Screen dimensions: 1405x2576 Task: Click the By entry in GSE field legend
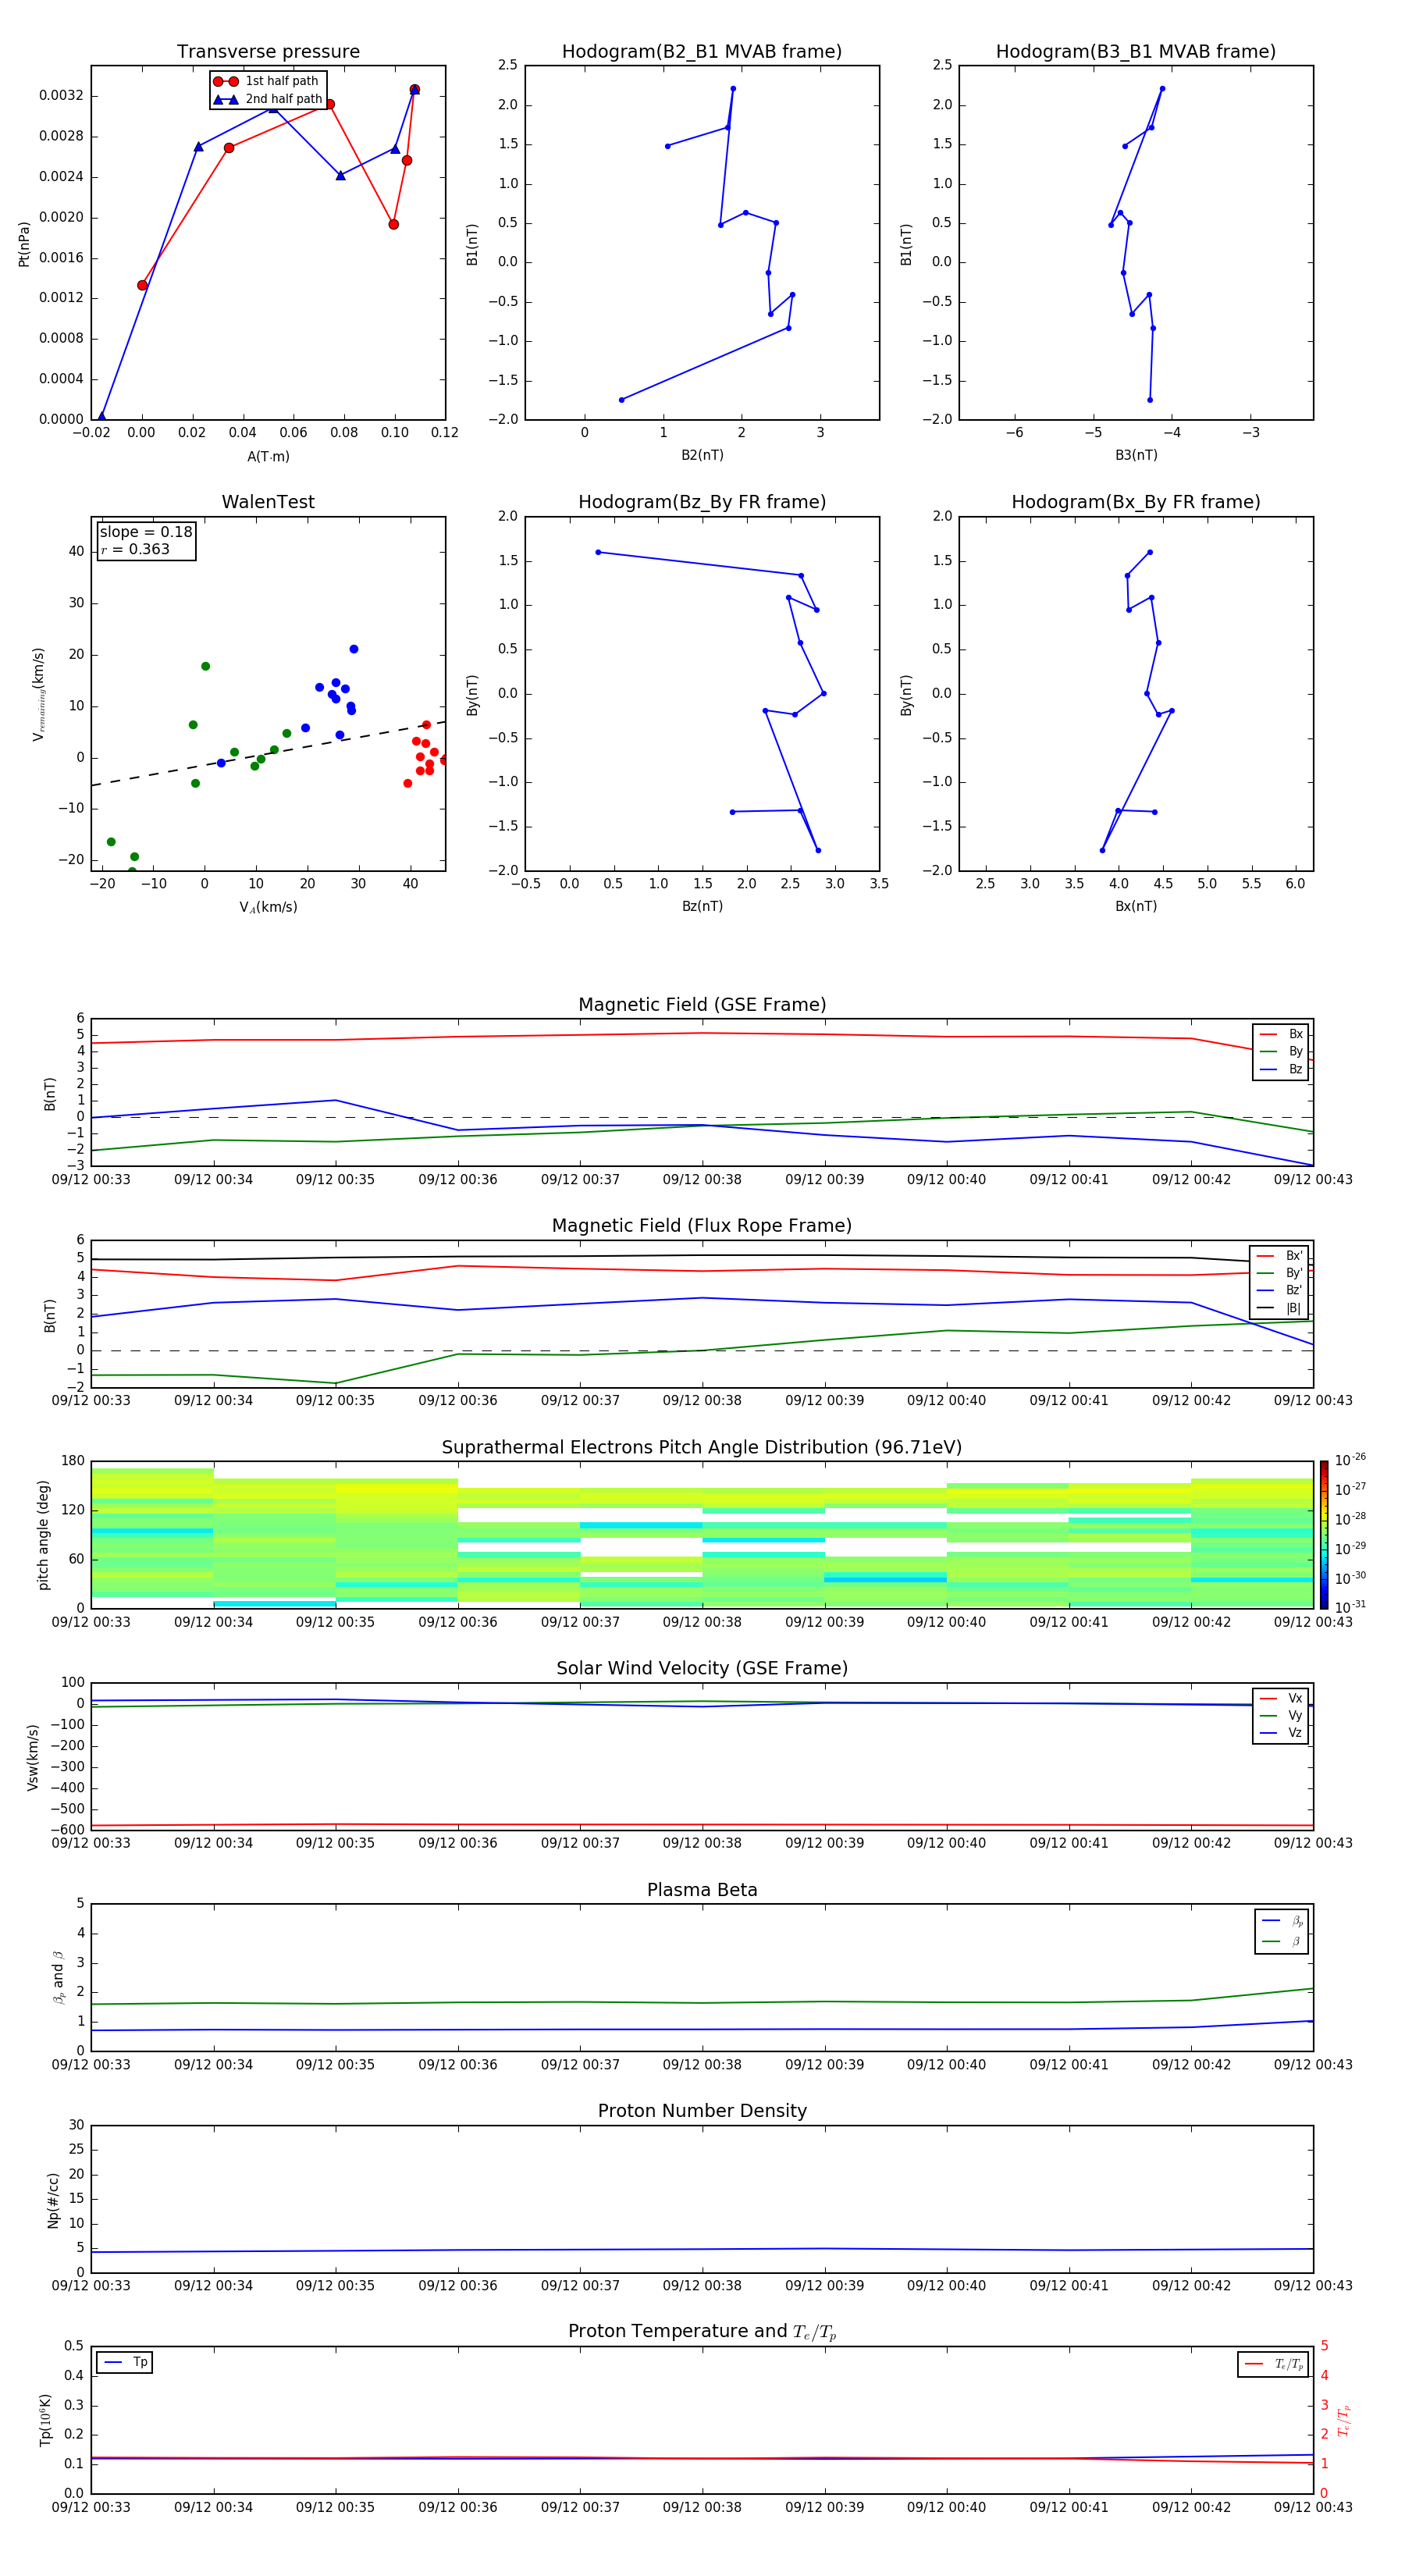(x=1281, y=1051)
